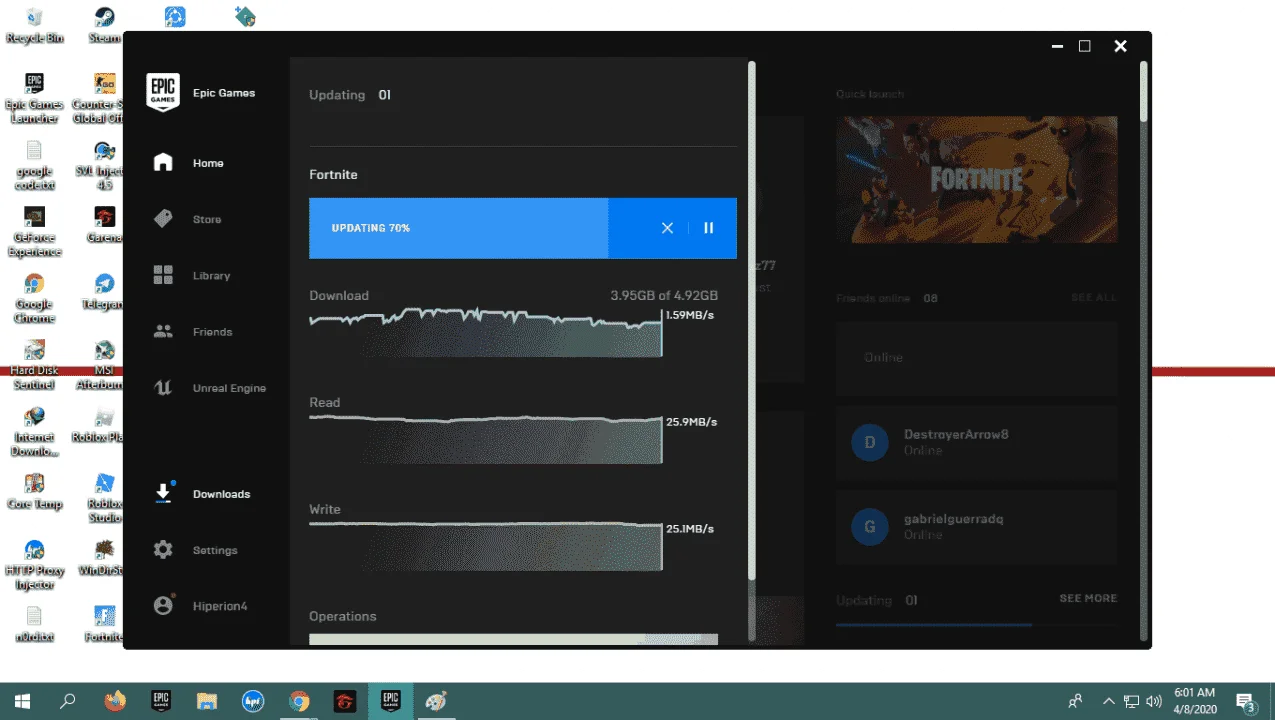
Task: Click the gabrielguerradq friend name
Action: coord(953,519)
